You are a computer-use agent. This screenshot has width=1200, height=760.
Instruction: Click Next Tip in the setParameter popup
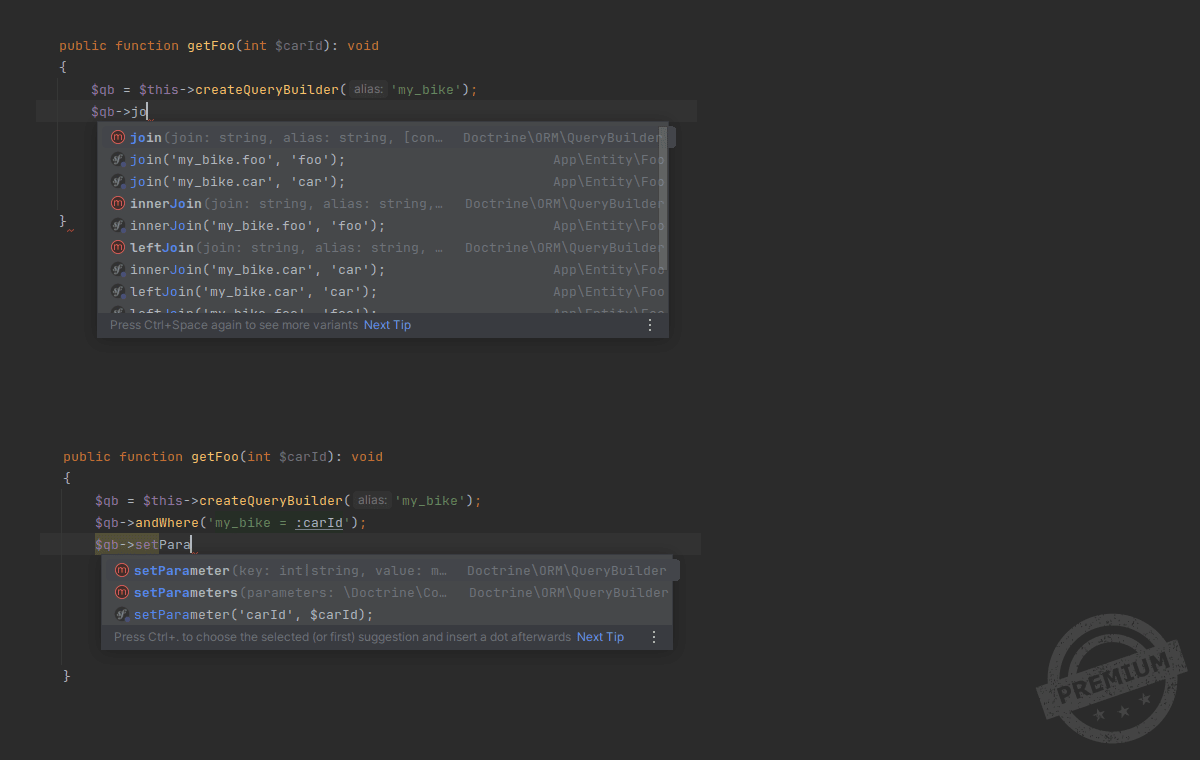[x=600, y=637]
